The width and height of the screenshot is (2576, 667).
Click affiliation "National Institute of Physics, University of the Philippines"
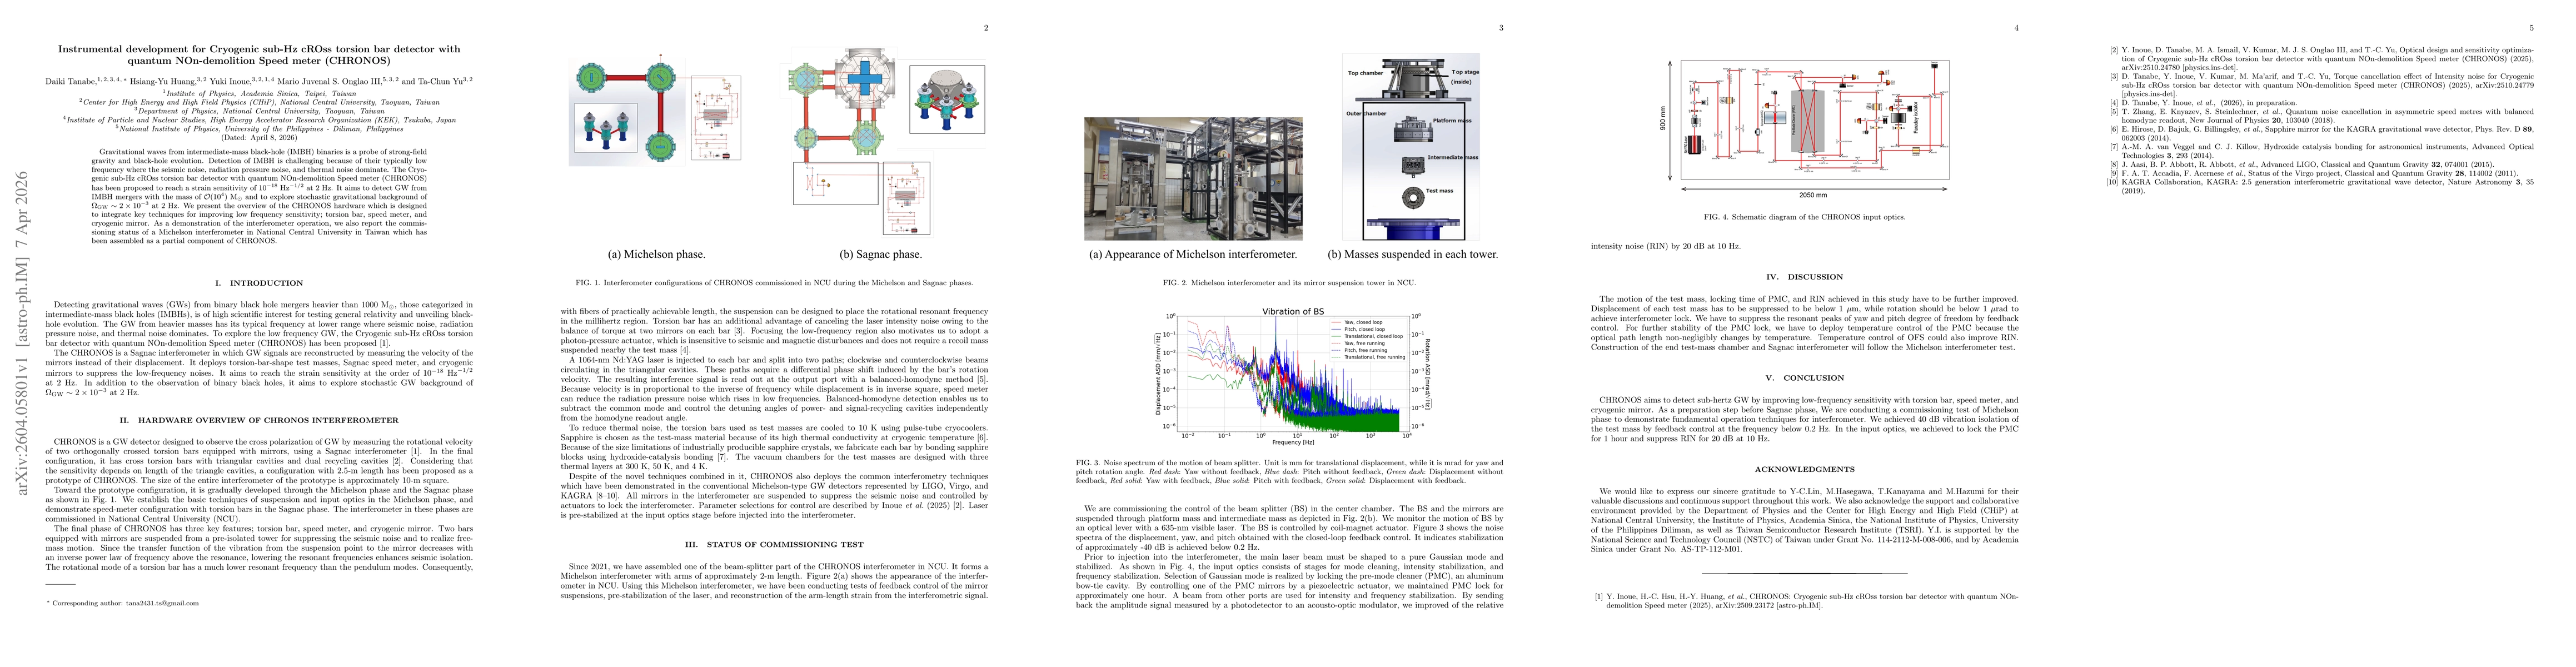pos(259,129)
